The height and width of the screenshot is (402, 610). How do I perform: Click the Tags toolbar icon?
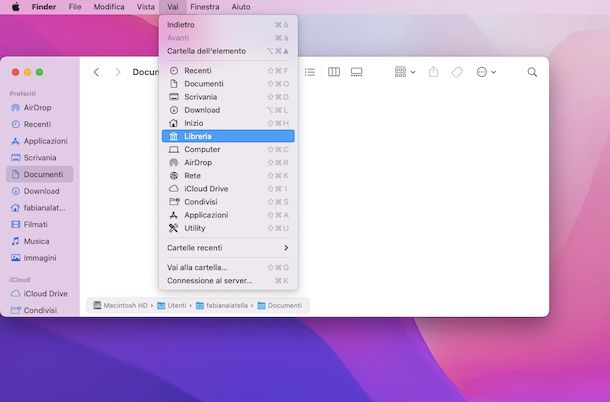(x=457, y=72)
